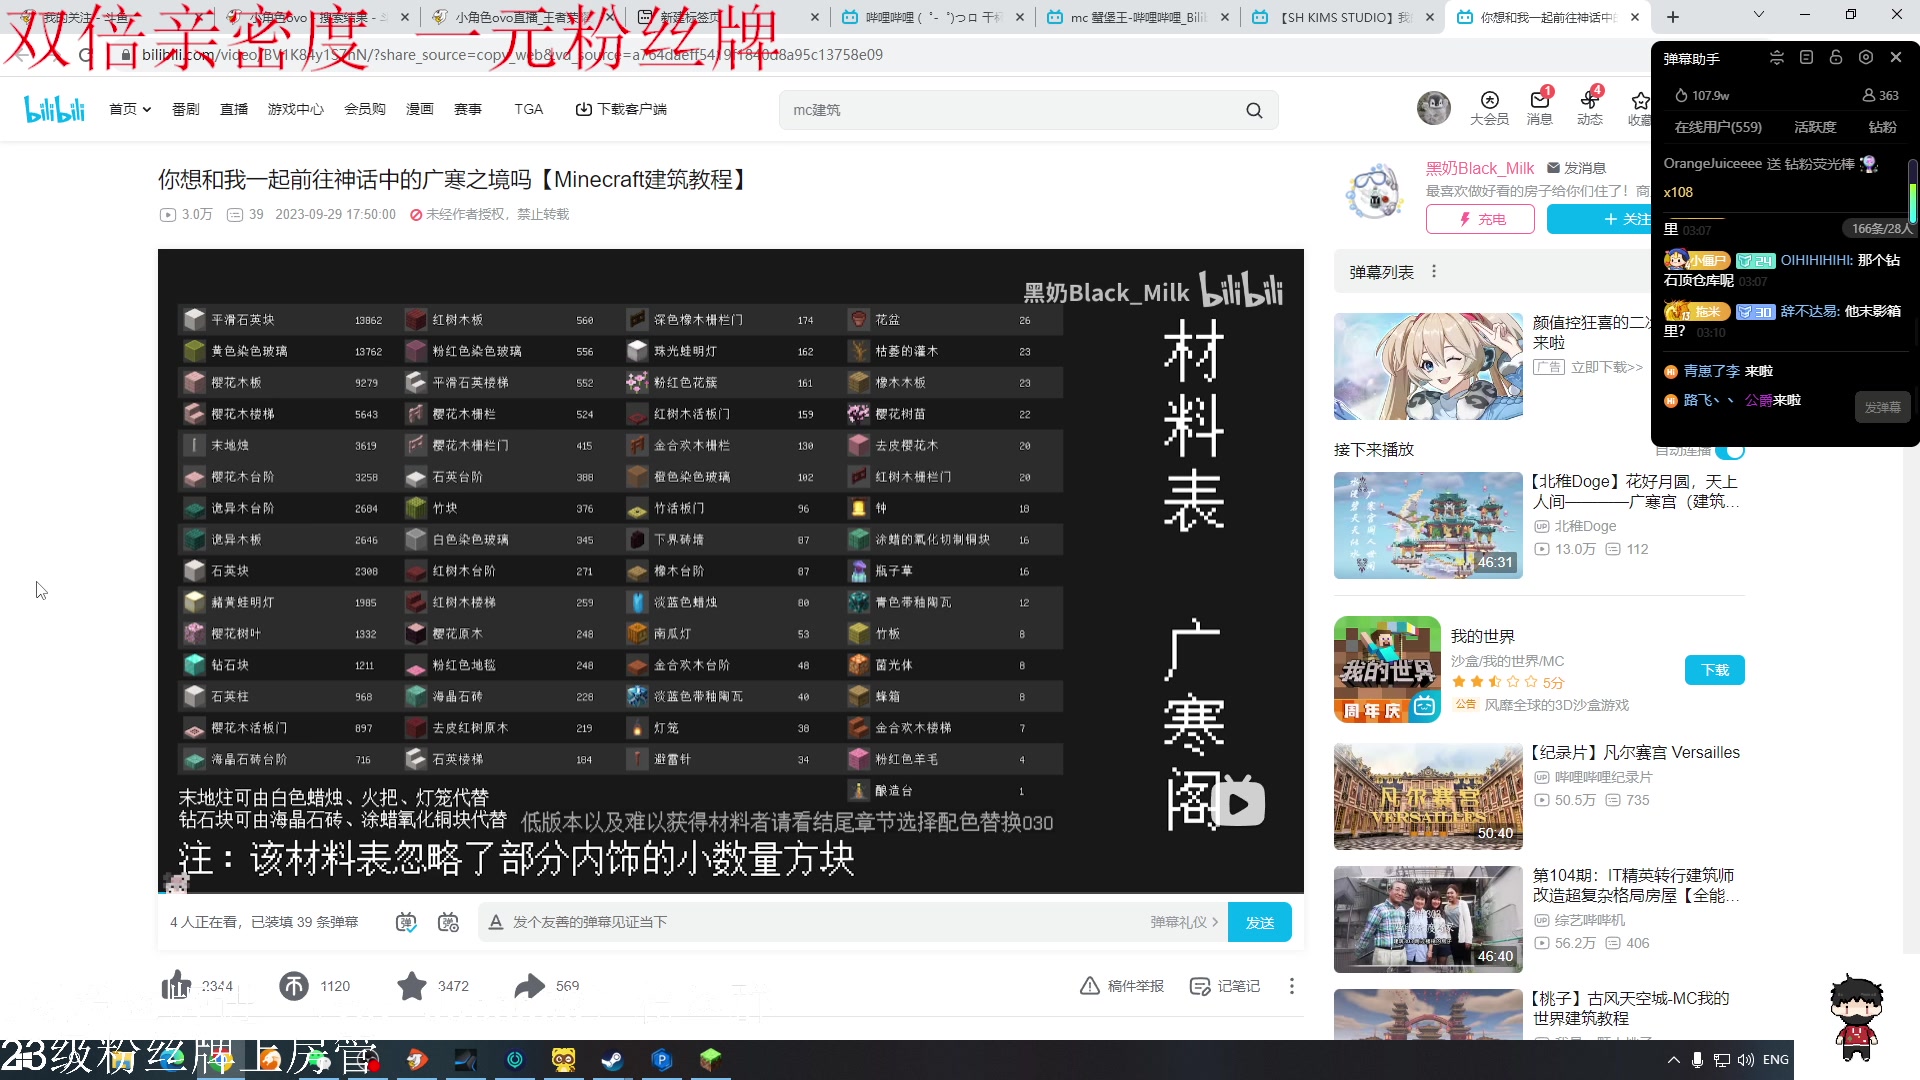Open the 【纪录片】凡尔赛宫 Versailles video thumbnail
The height and width of the screenshot is (1080, 1920).
1427,796
